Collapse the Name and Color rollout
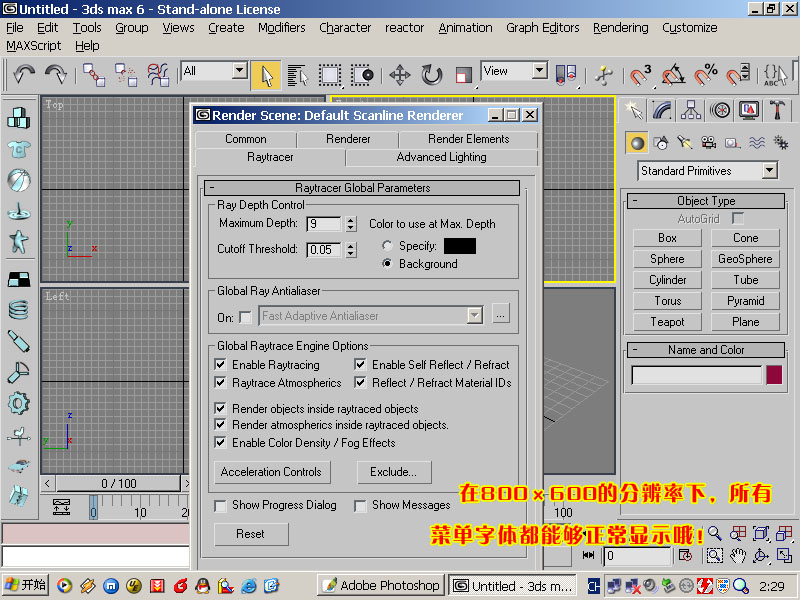Screen dimensions: 800x600 click(706, 349)
